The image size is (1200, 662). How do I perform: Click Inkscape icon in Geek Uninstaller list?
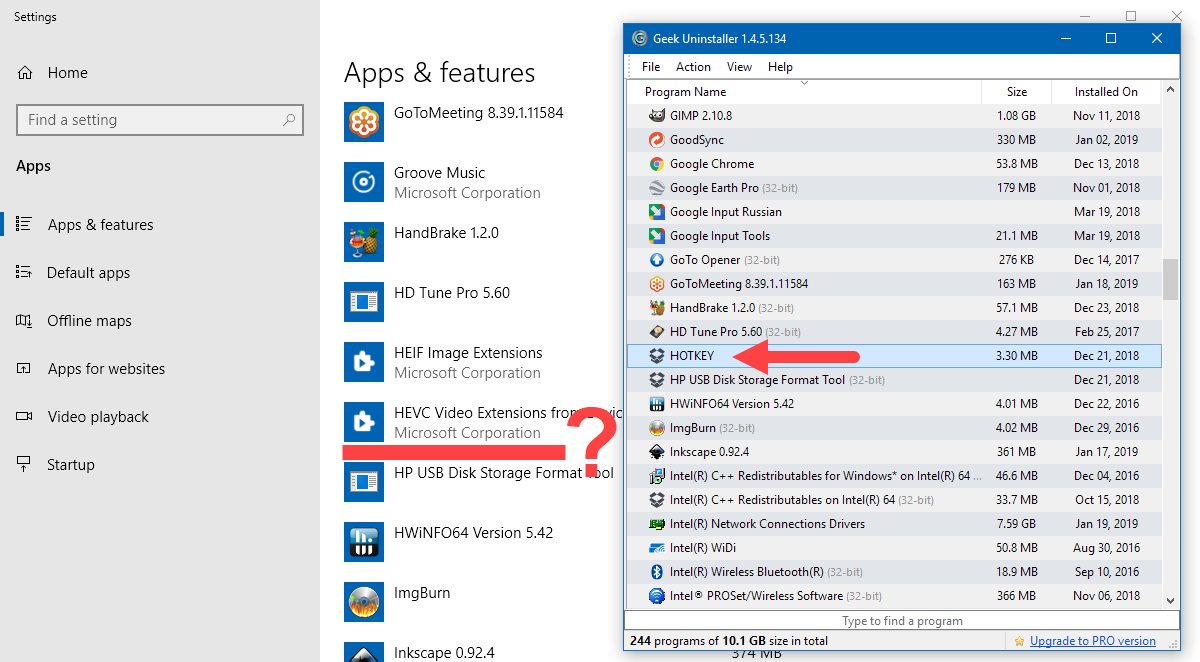pyautogui.click(x=657, y=452)
